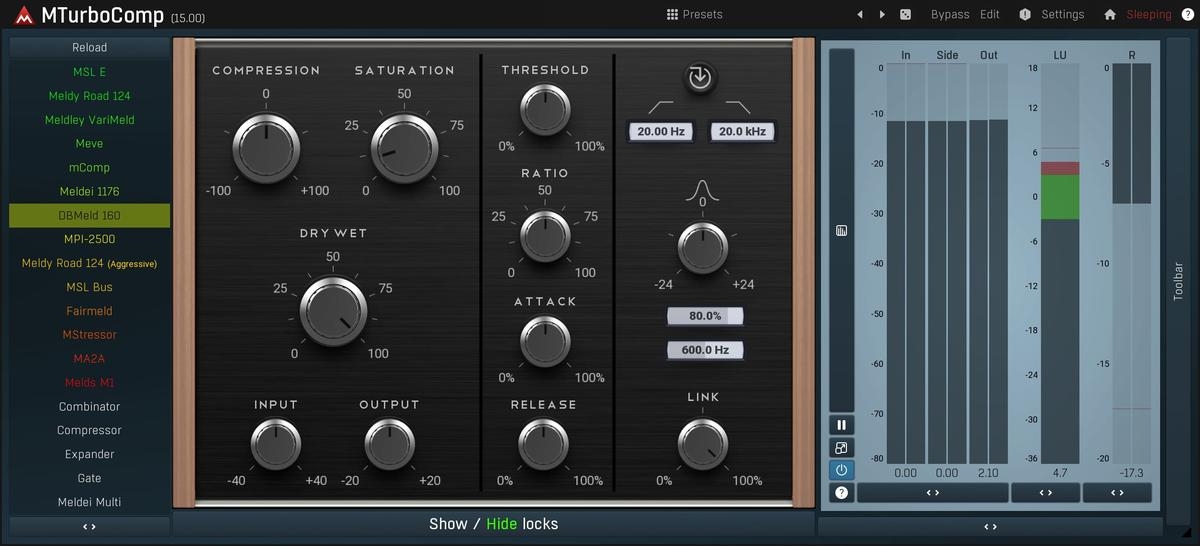The width and height of the screenshot is (1200, 546).
Task: Select the Meldei 1176 compressor
Action: (x=89, y=191)
